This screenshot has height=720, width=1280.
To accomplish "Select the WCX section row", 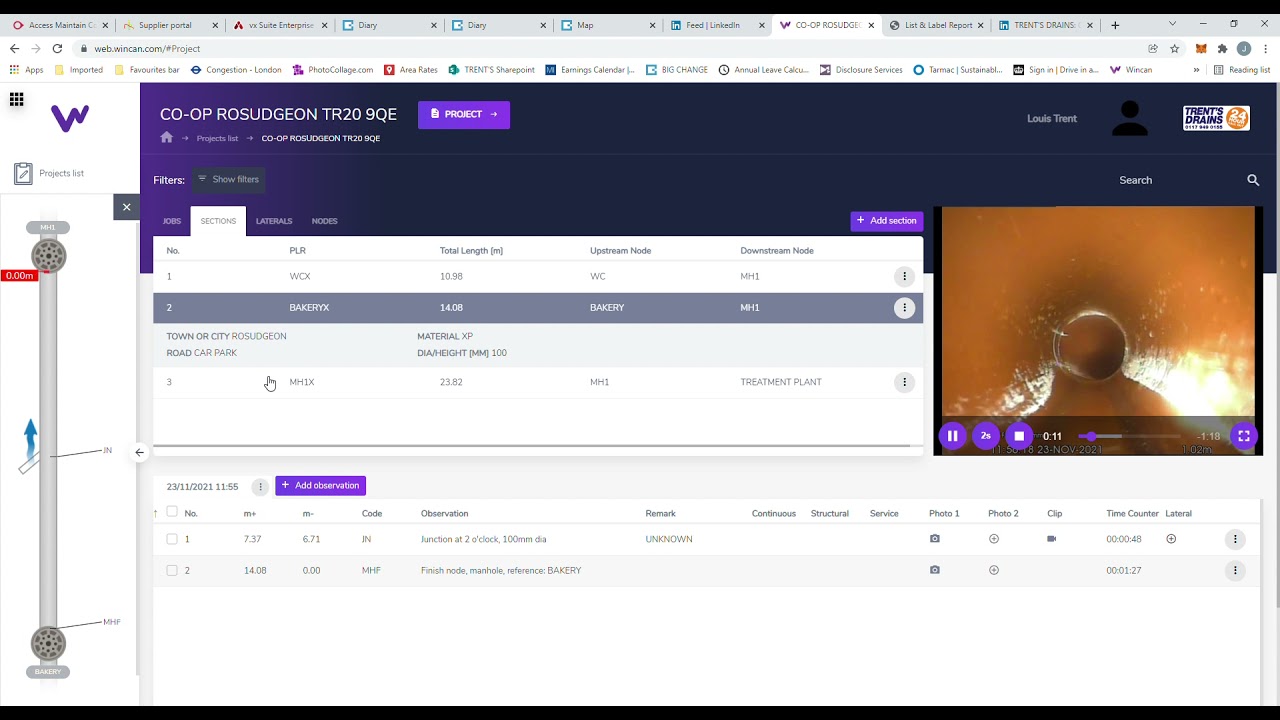I will (538, 276).
